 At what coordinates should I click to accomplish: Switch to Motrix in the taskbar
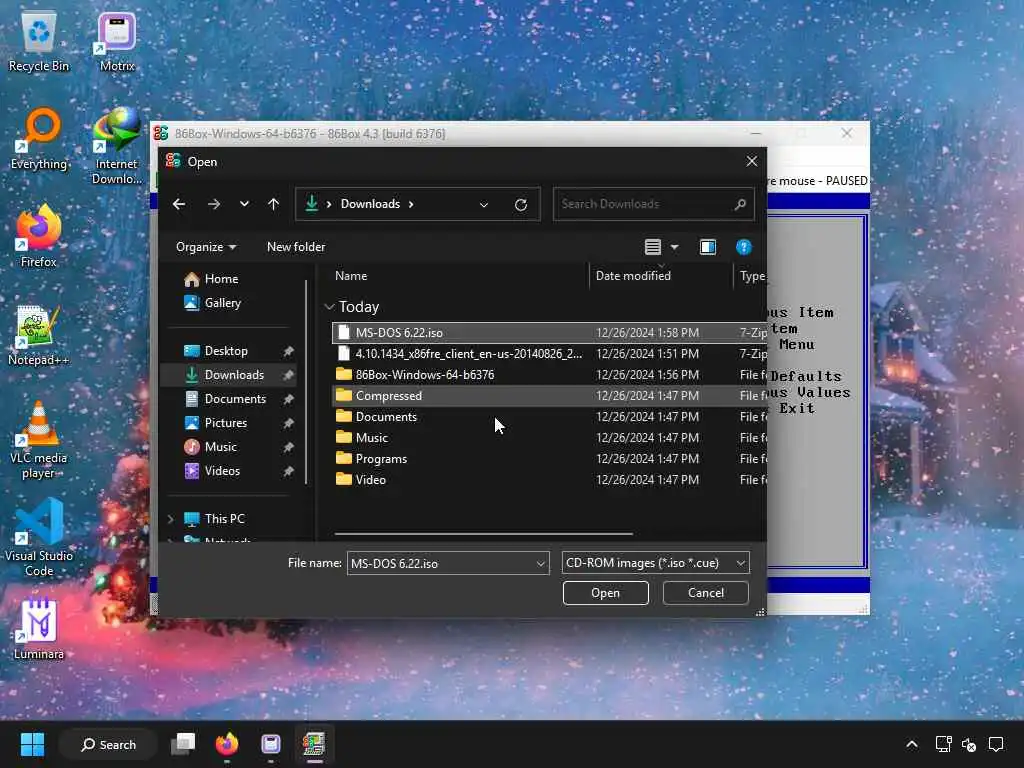270,744
